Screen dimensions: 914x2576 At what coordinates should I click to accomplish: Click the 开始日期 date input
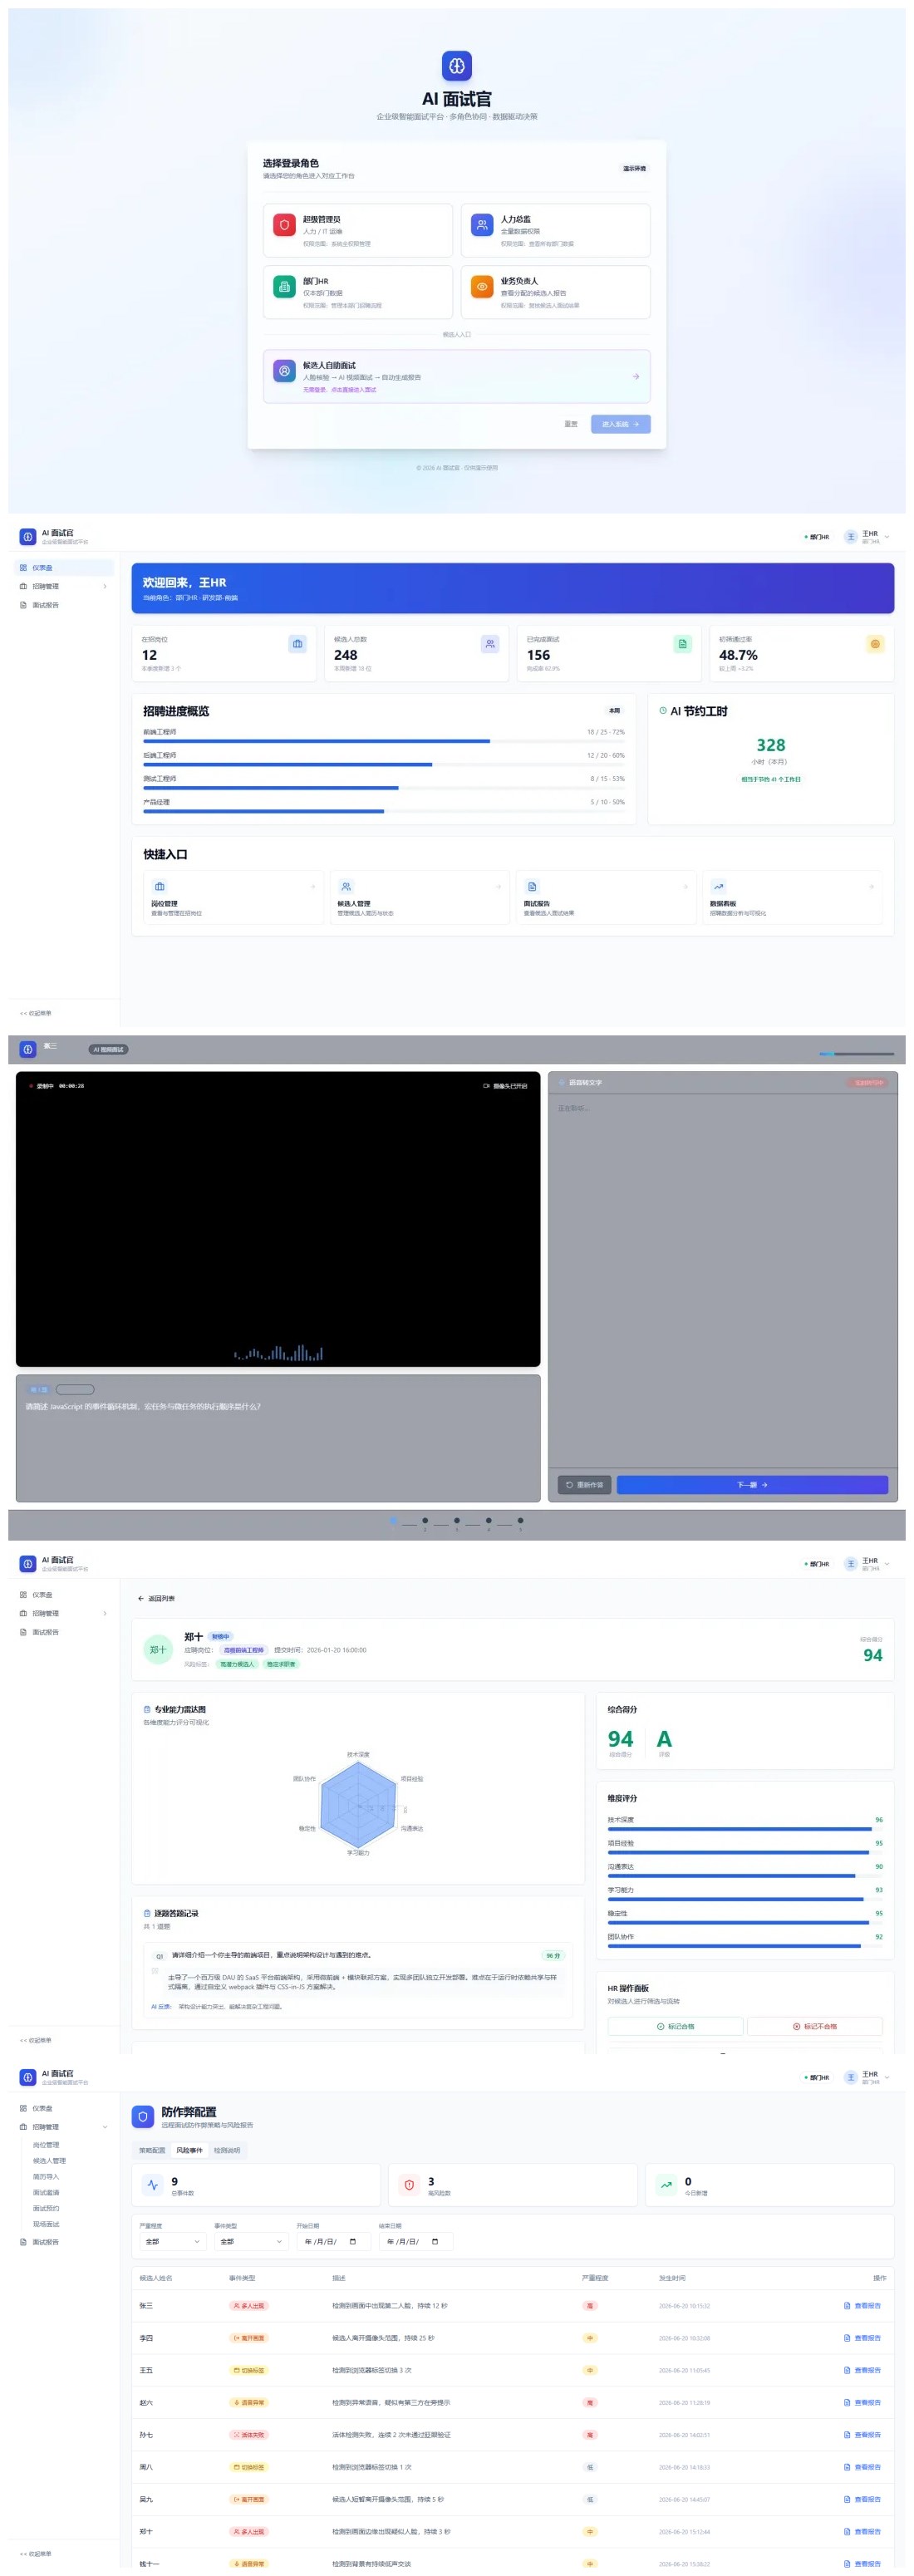point(333,2241)
